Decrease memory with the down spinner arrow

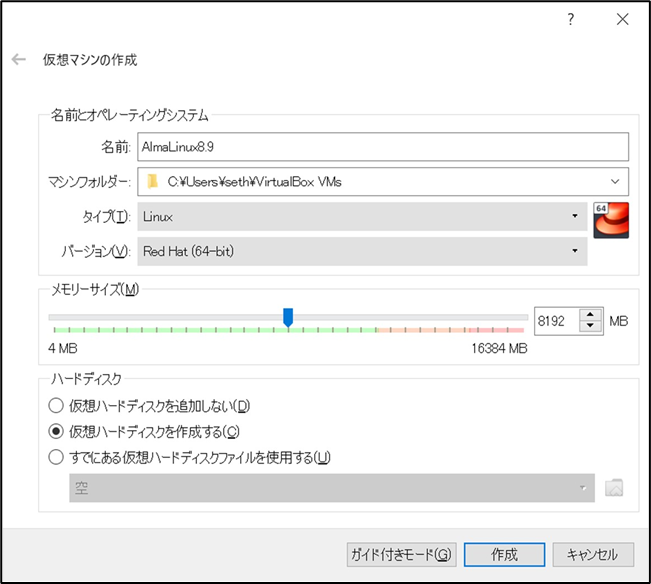click(590, 326)
